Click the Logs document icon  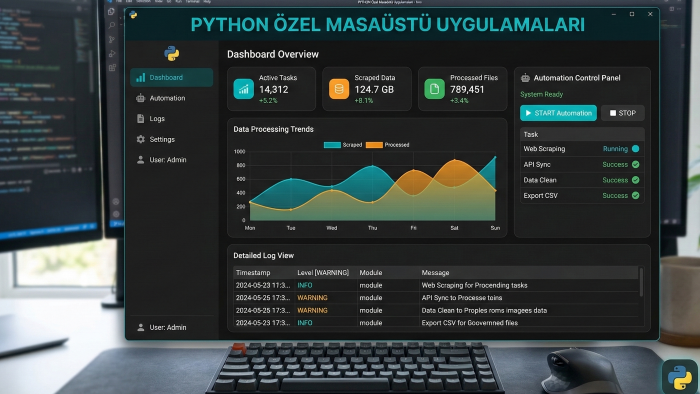(141, 119)
